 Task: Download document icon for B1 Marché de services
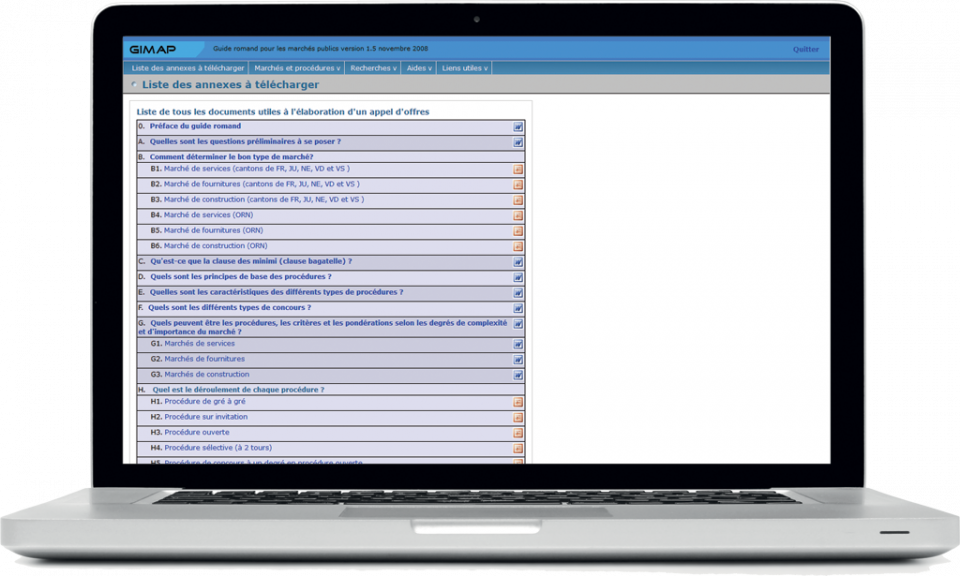click(518, 169)
